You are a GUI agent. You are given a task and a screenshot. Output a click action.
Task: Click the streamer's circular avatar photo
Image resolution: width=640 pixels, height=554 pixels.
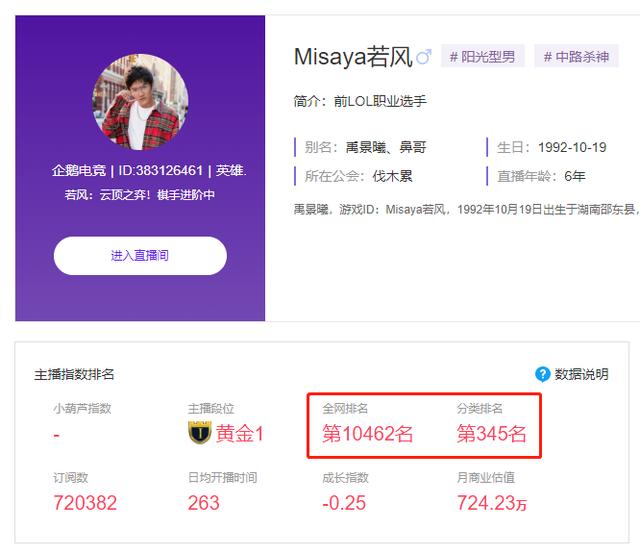pyautogui.click(x=140, y=102)
